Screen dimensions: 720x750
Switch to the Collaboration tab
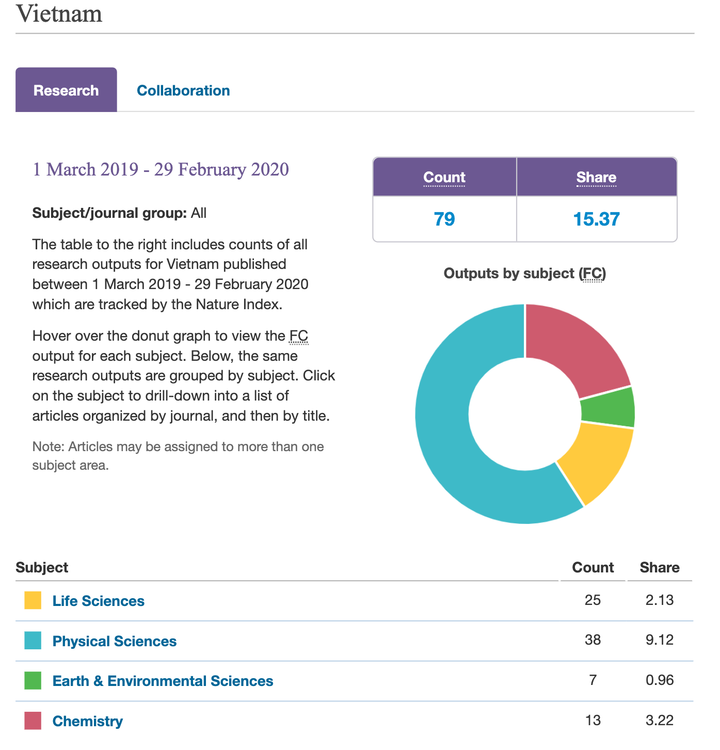[183, 90]
